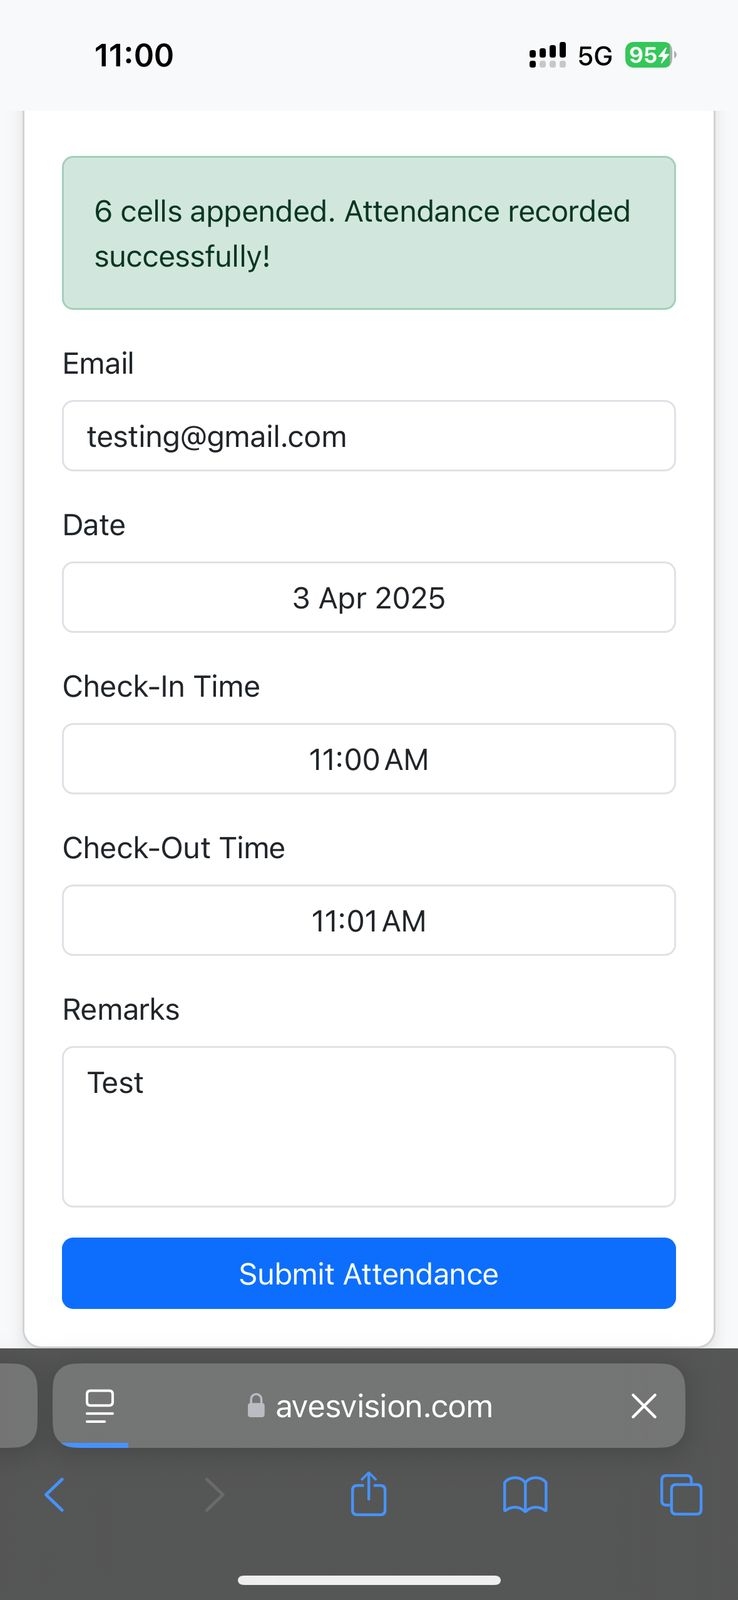This screenshot has width=738, height=1600.
Task: Tap the lock icon beside avesvision.com
Action: 256,1406
